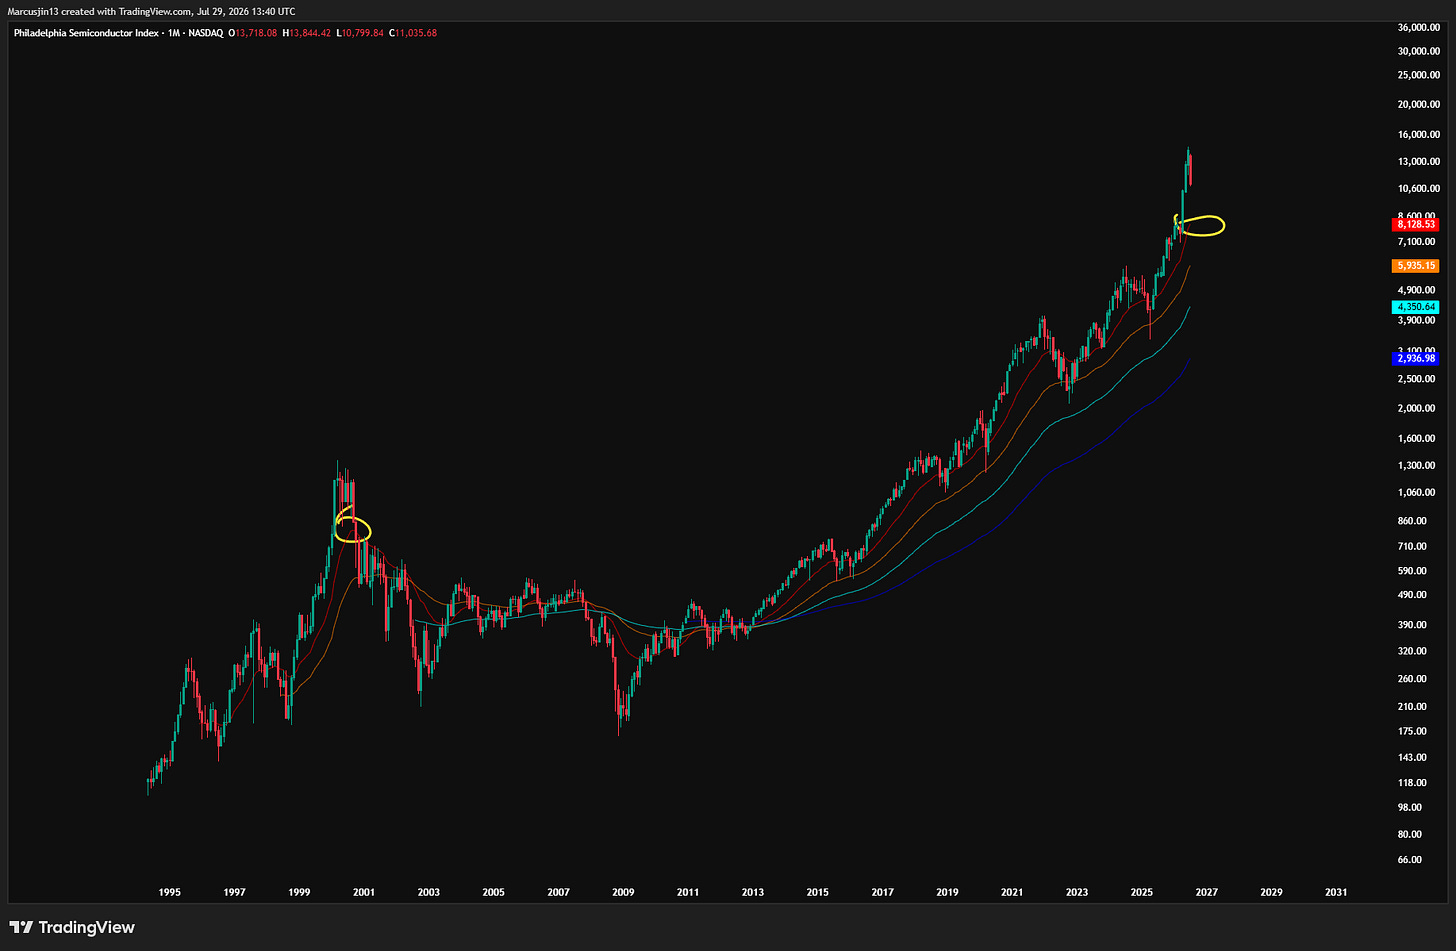
Task: Click the 2031 label on the time axis
Action: (1336, 892)
